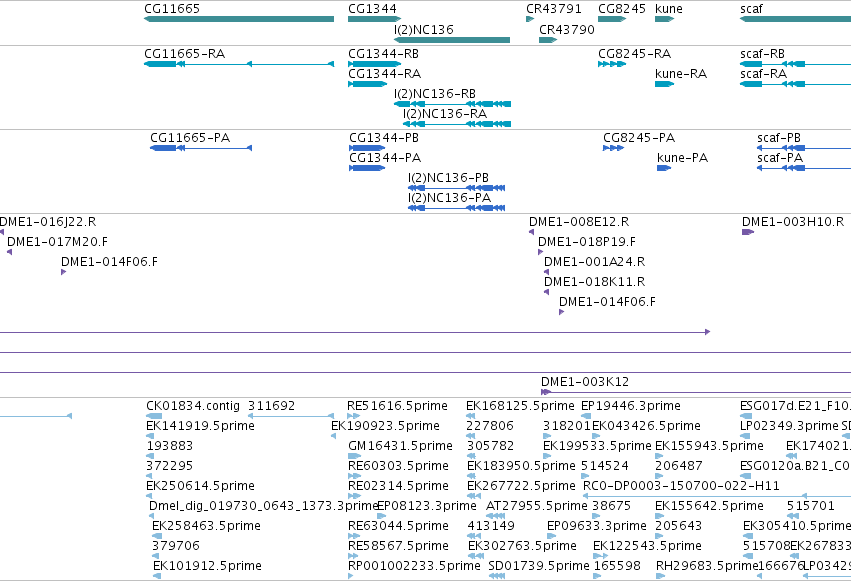Click the DME1-003K12 clone label
Viewport: 851px width, 581px height.
pos(585,382)
